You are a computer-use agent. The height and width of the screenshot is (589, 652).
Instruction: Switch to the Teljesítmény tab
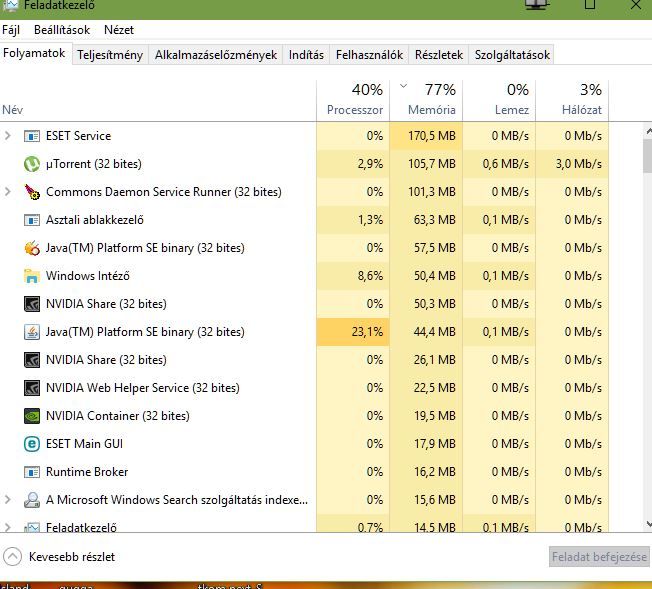pos(110,55)
